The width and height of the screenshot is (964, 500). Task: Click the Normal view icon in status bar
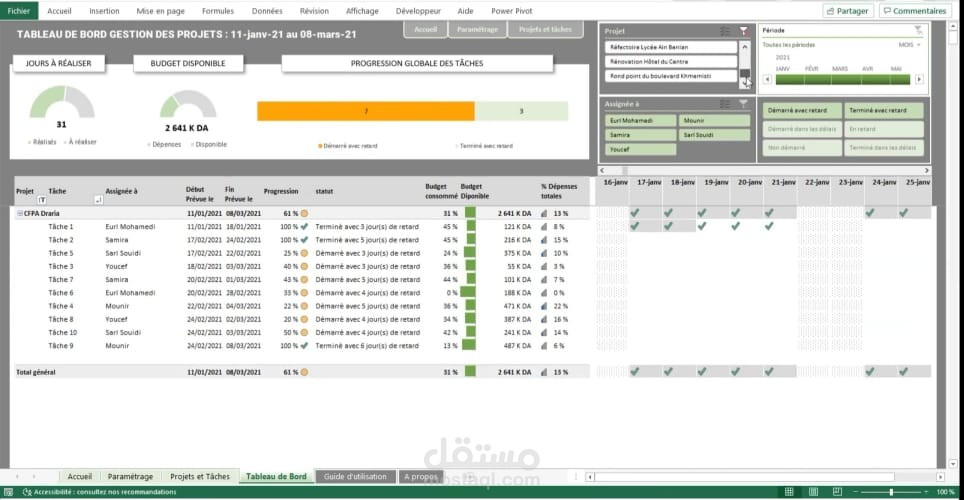tap(789, 492)
